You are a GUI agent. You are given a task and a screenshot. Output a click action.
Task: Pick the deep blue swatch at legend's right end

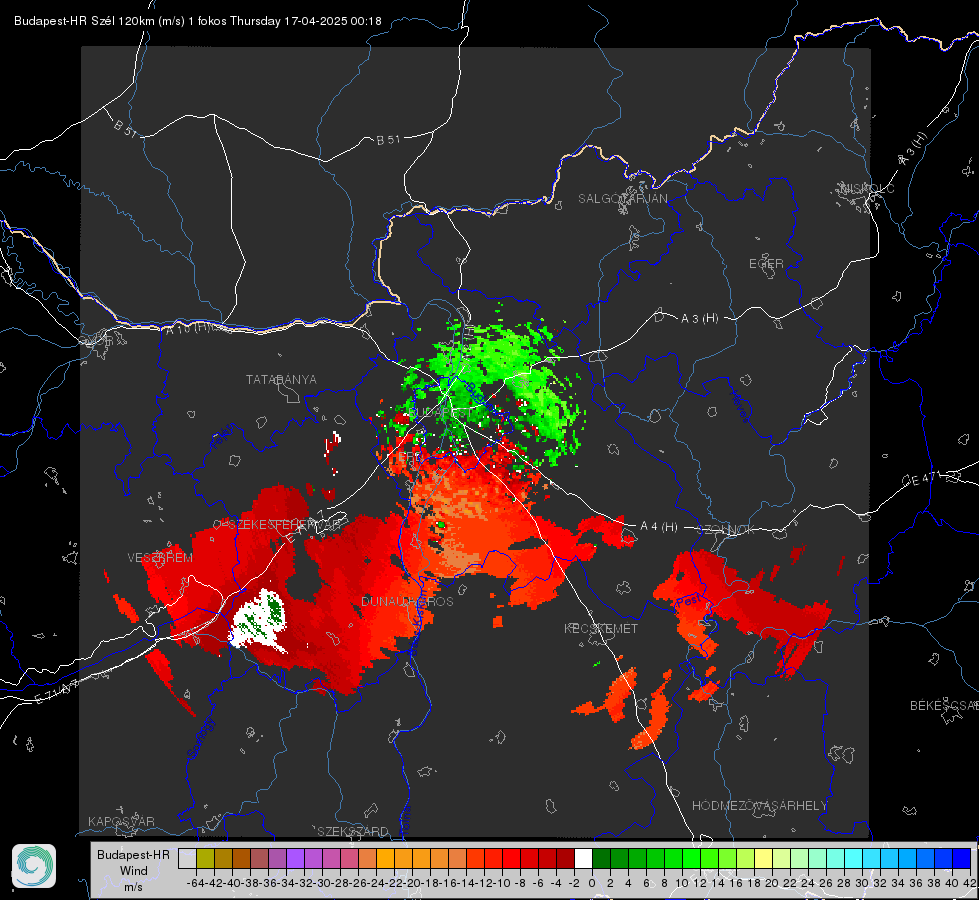point(962,858)
